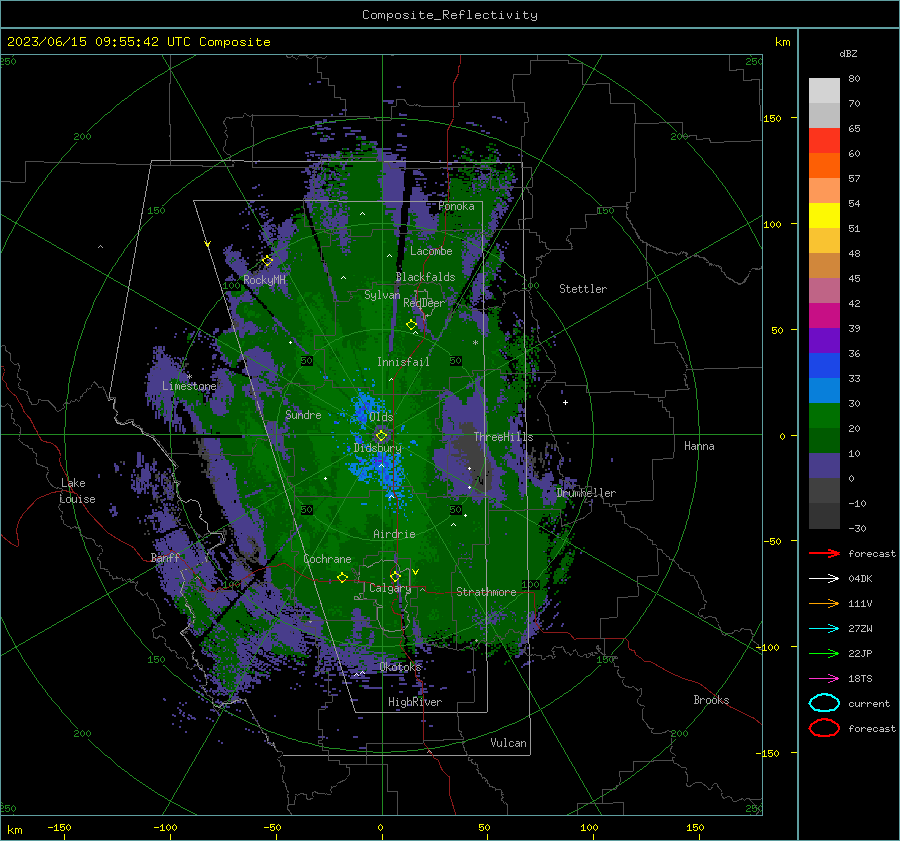The height and width of the screenshot is (841, 900).
Task: Click the Innisfail map label
Action: [x=404, y=362]
